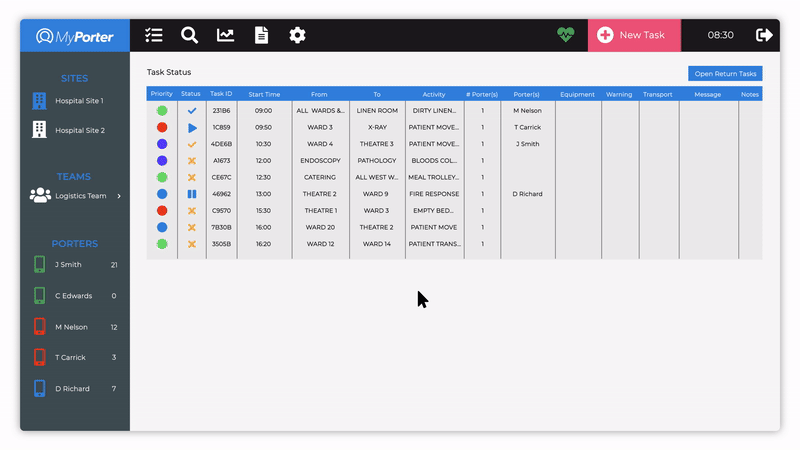Click 'WARD 14' destination cell
800x450 pixels.
click(377, 244)
